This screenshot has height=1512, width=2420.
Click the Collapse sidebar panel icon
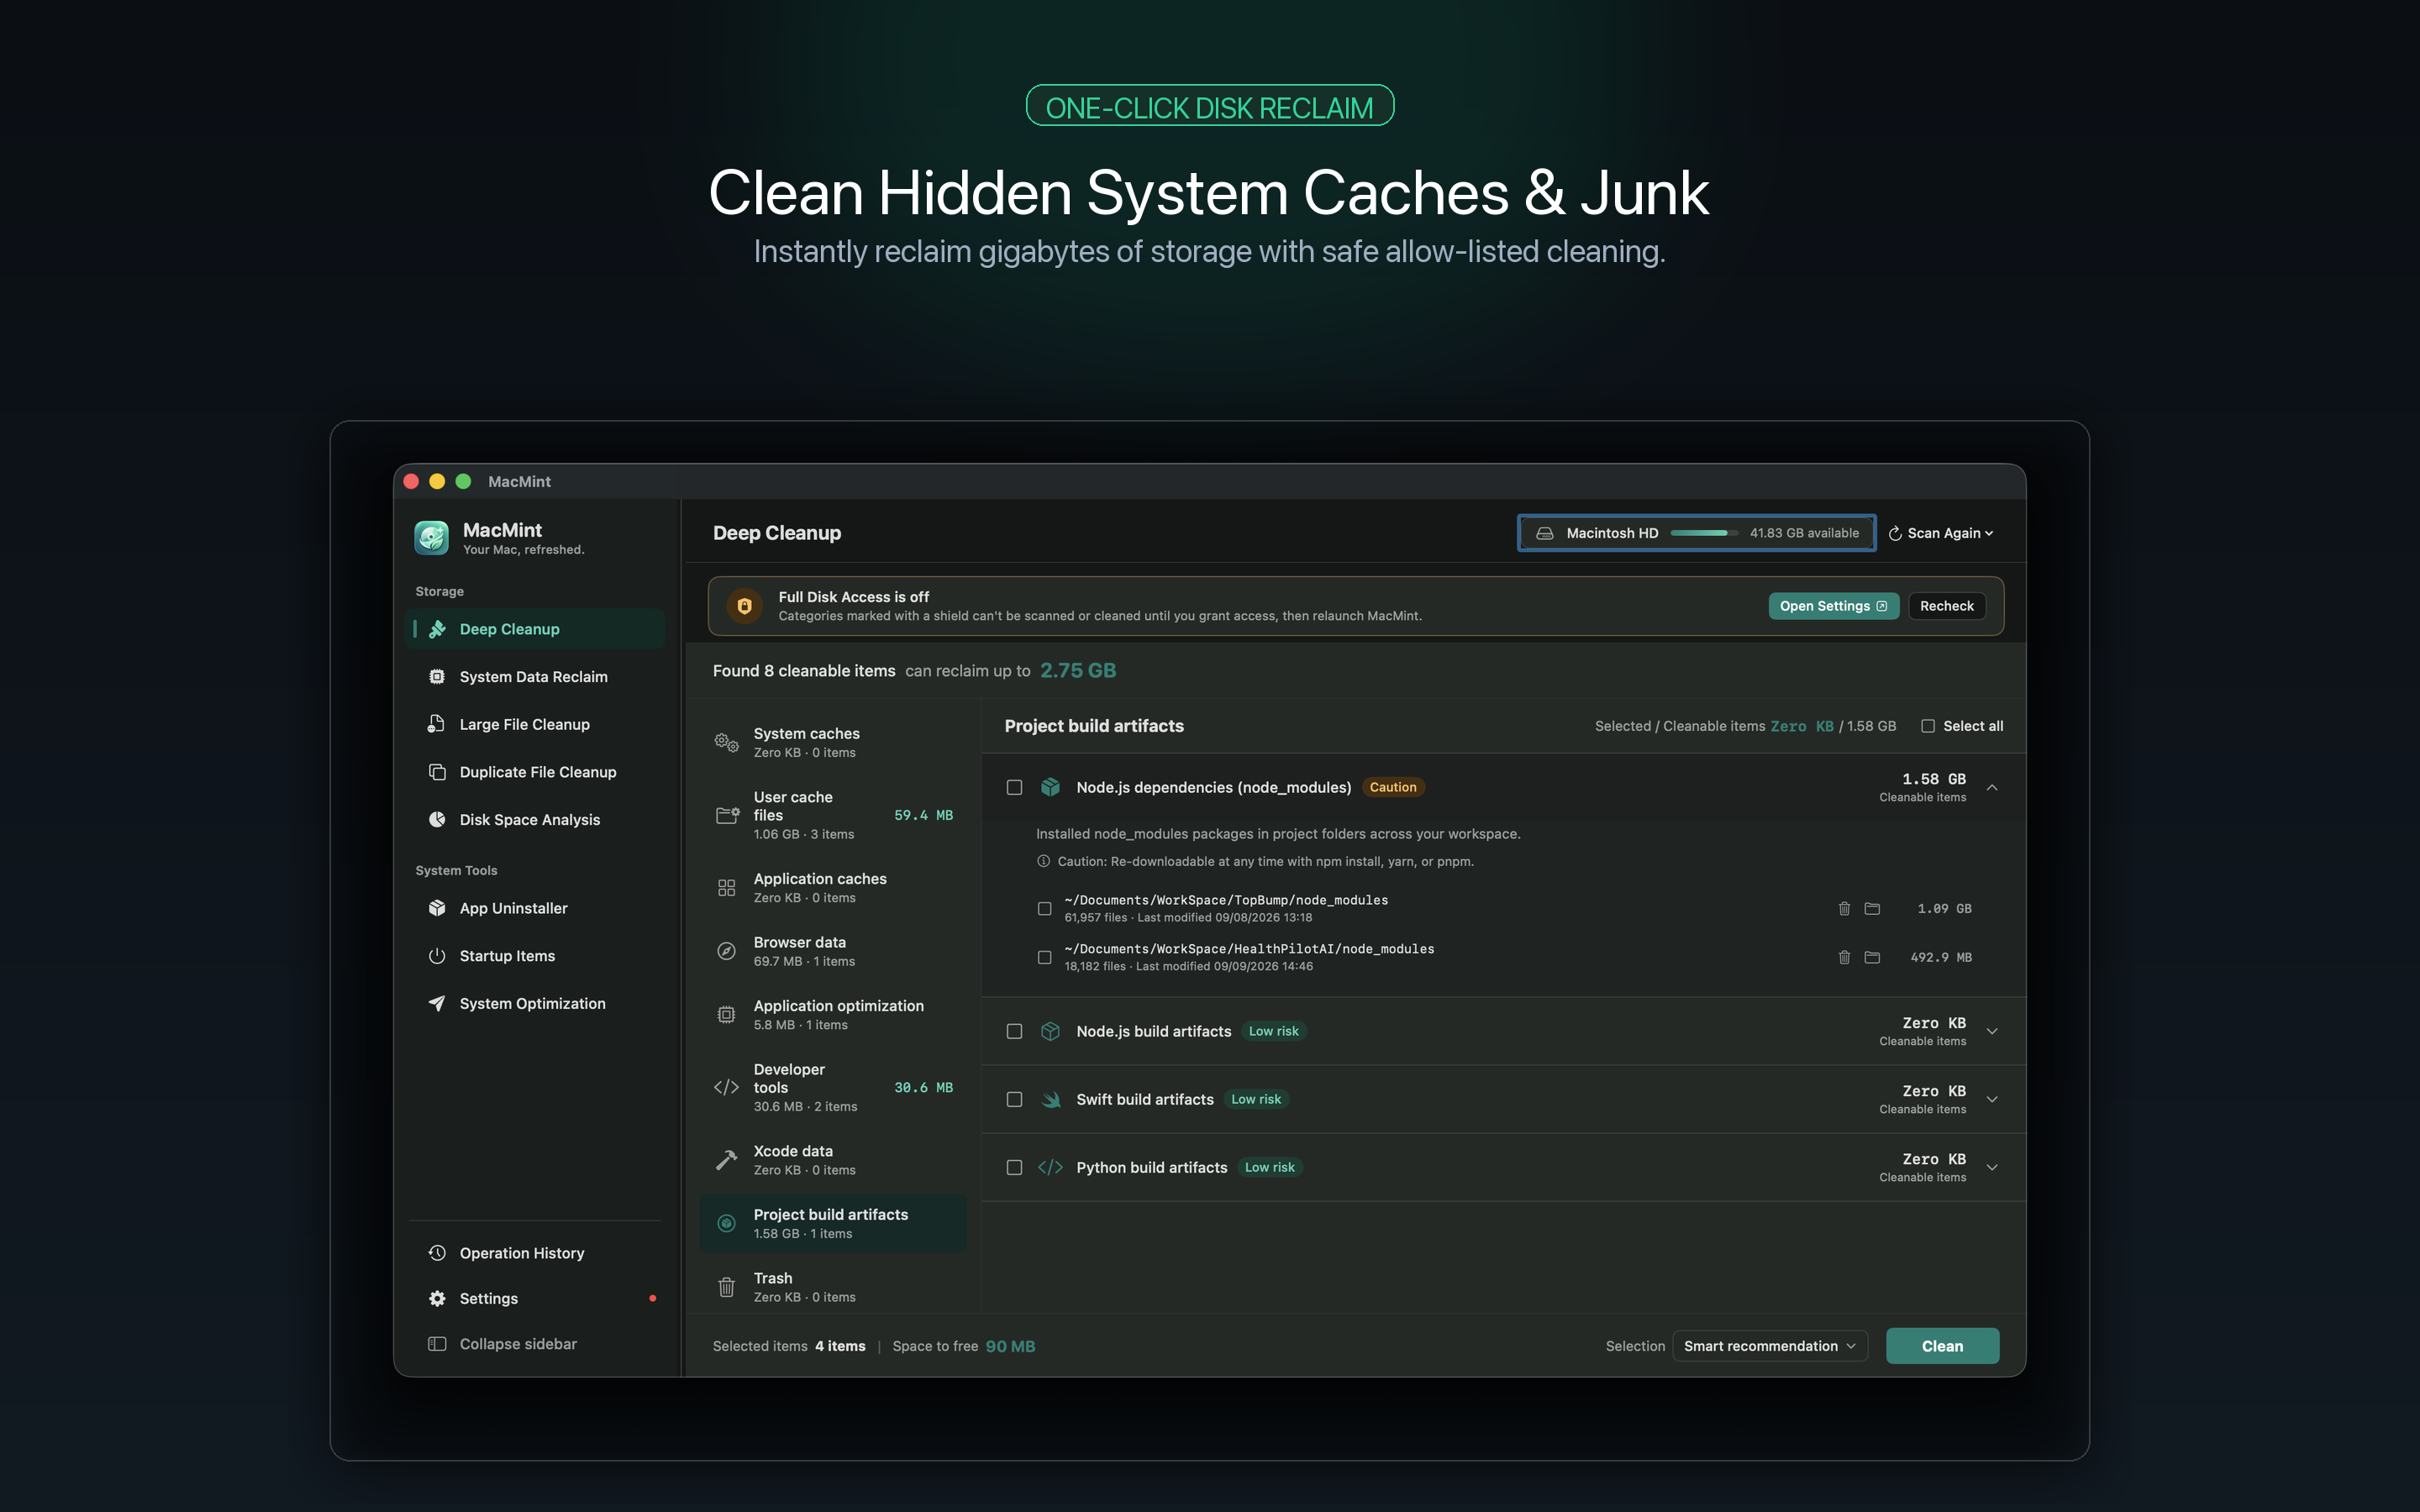click(437, 1344)
